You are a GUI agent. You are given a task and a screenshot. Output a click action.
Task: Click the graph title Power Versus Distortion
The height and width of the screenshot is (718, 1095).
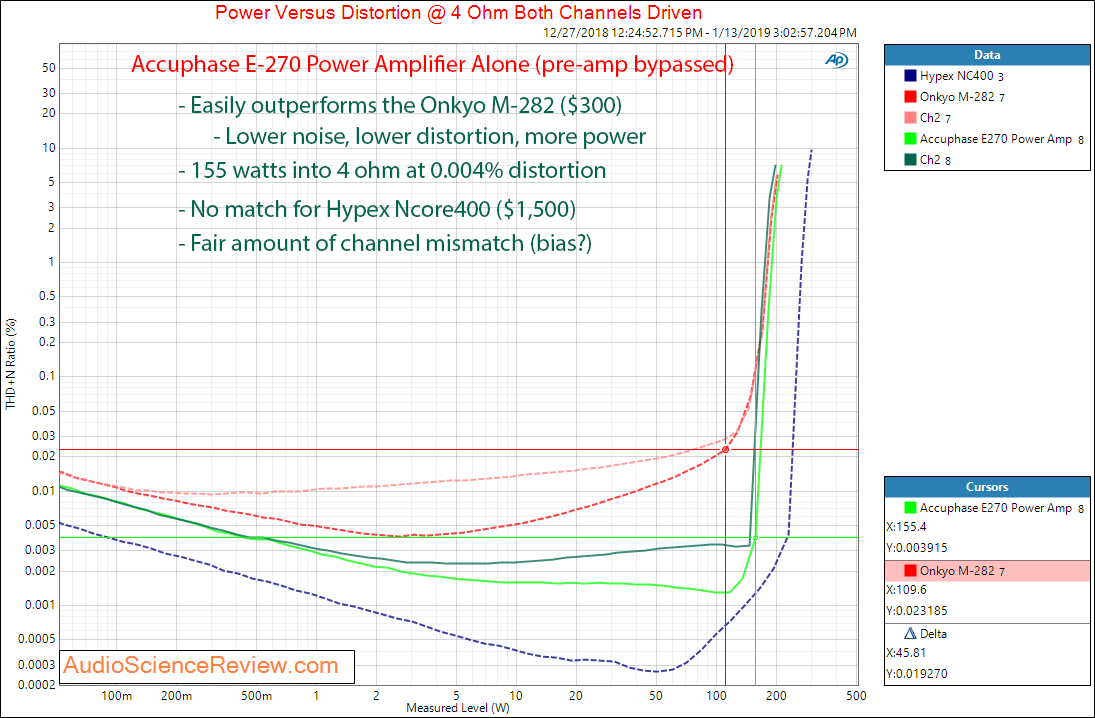point(459,13)
